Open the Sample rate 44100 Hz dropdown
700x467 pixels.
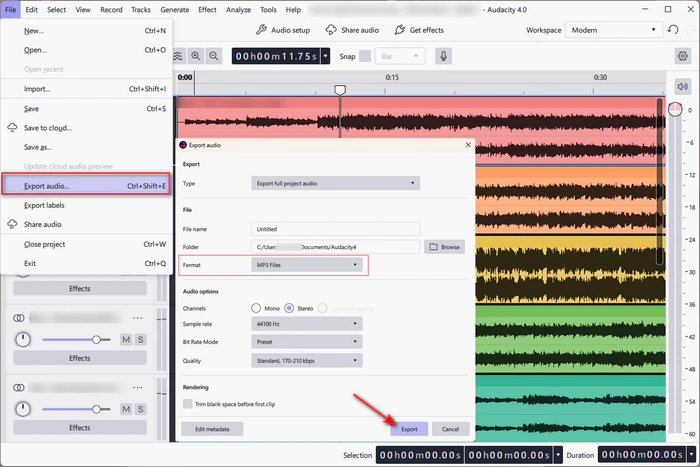tap(307, 324)
